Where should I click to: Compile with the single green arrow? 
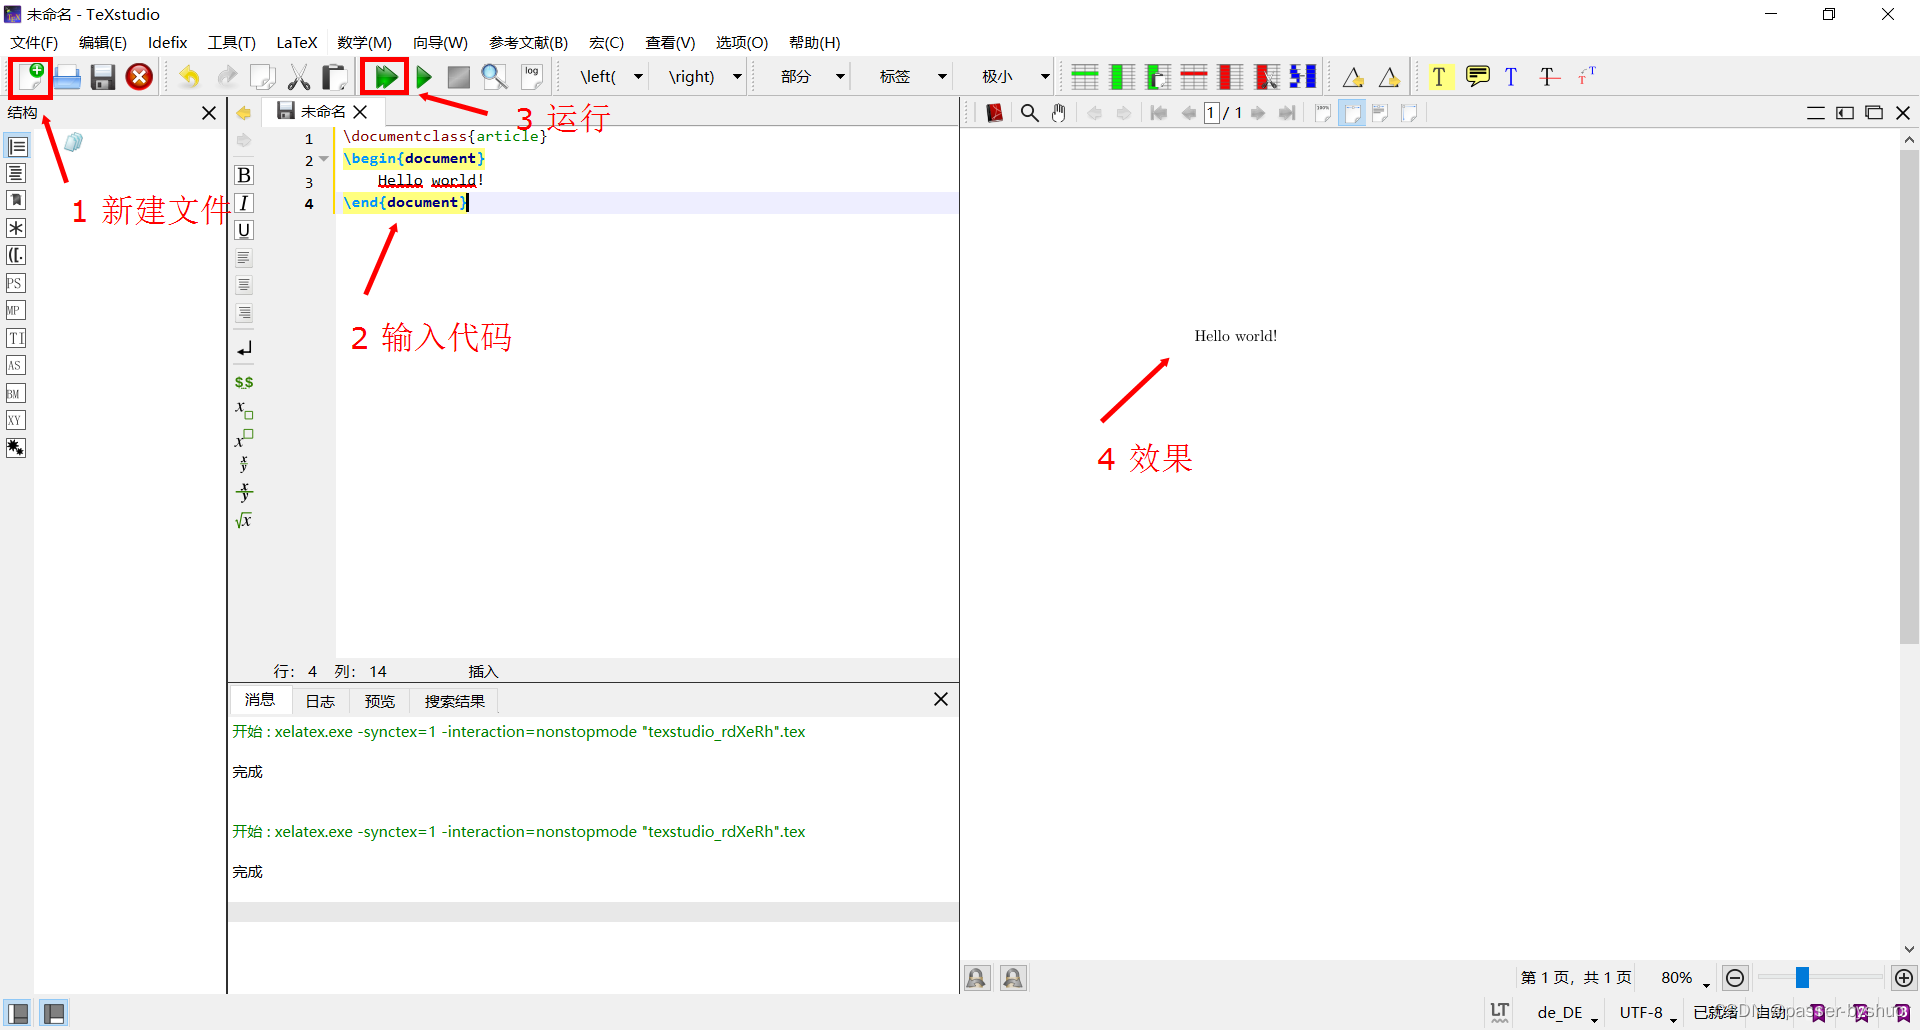coord(423,77)
